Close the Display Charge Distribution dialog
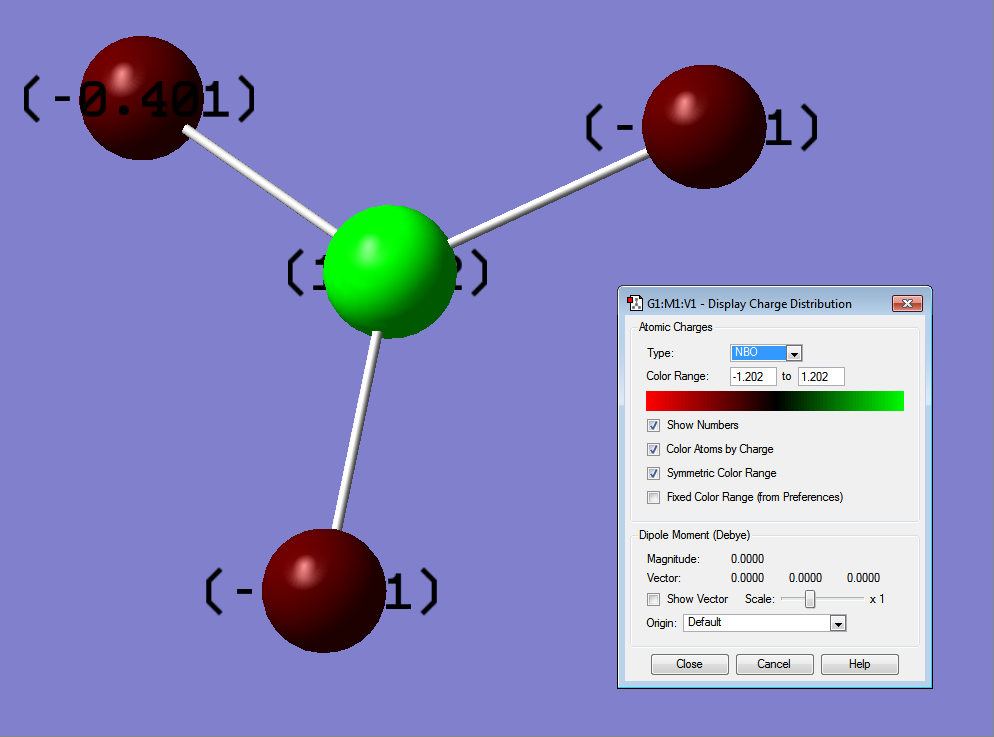 [907, 304]
